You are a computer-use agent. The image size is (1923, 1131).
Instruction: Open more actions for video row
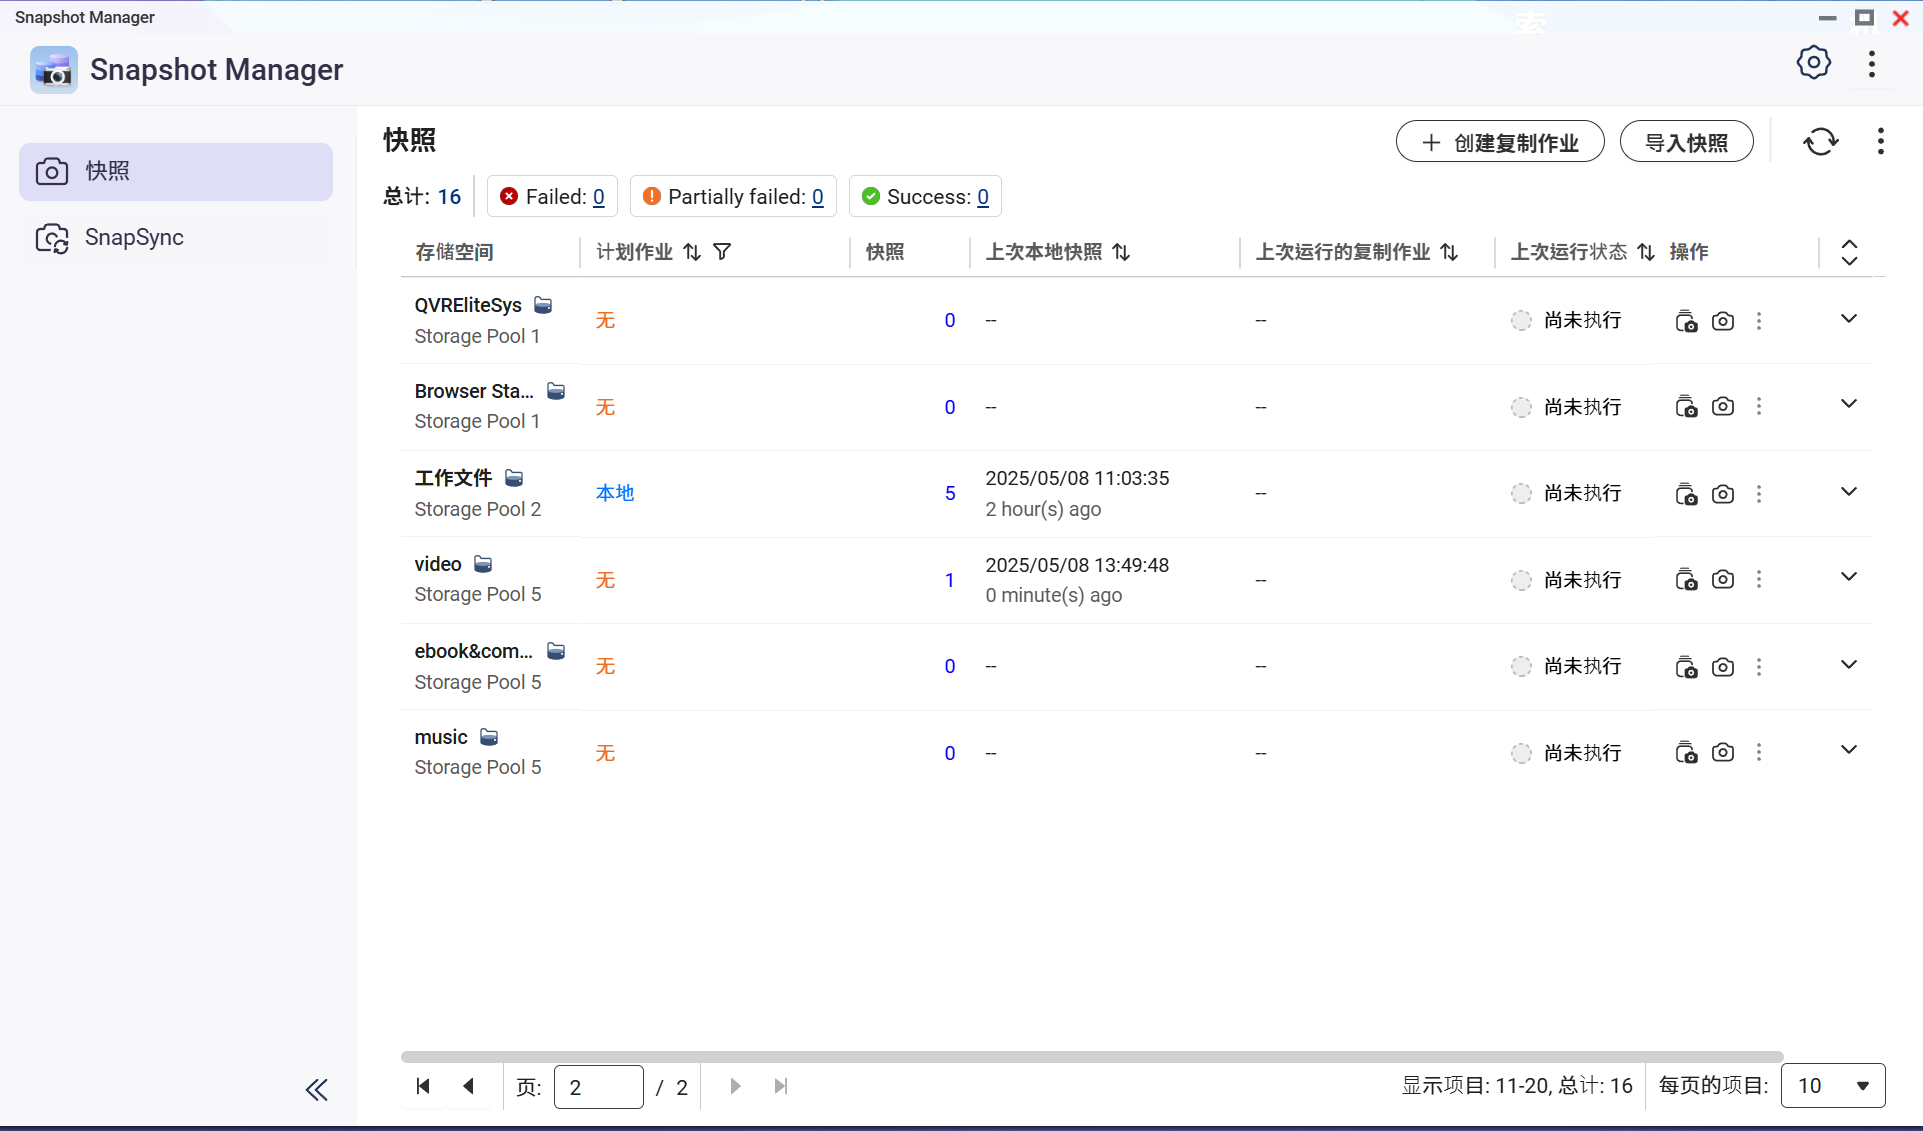(x=1759, y=580)
